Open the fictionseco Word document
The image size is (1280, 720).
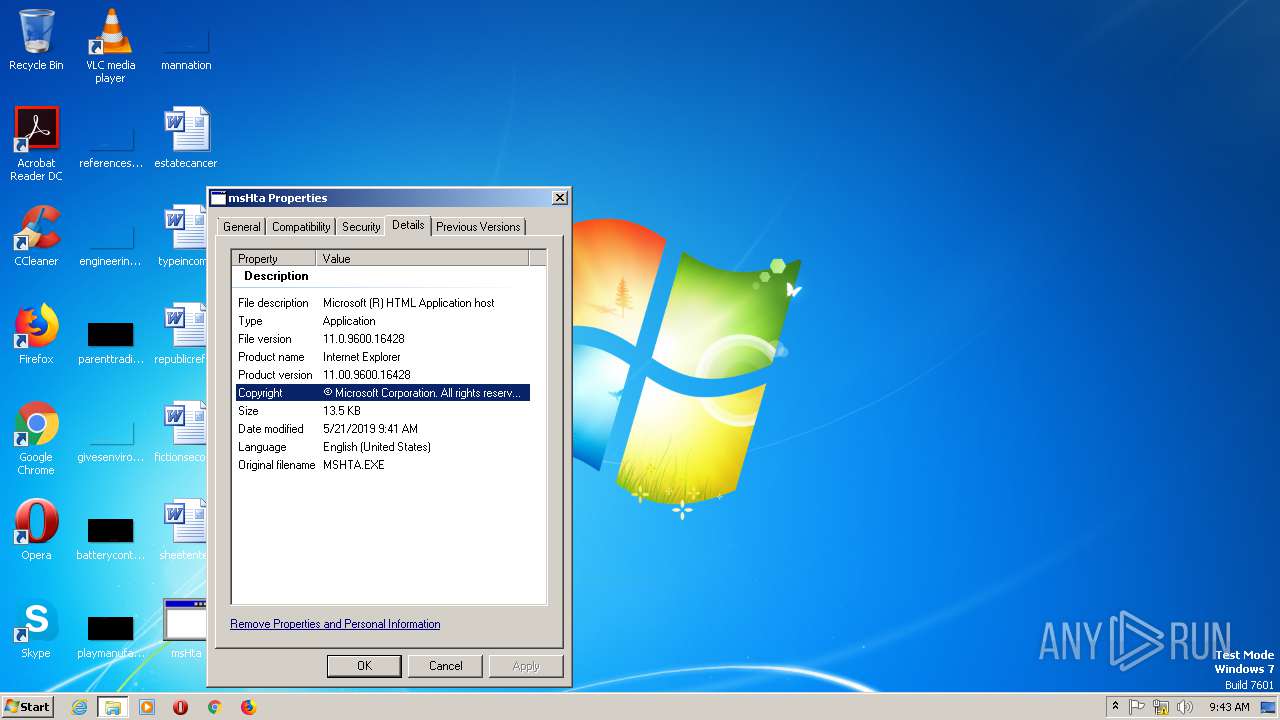click(181, 432)
